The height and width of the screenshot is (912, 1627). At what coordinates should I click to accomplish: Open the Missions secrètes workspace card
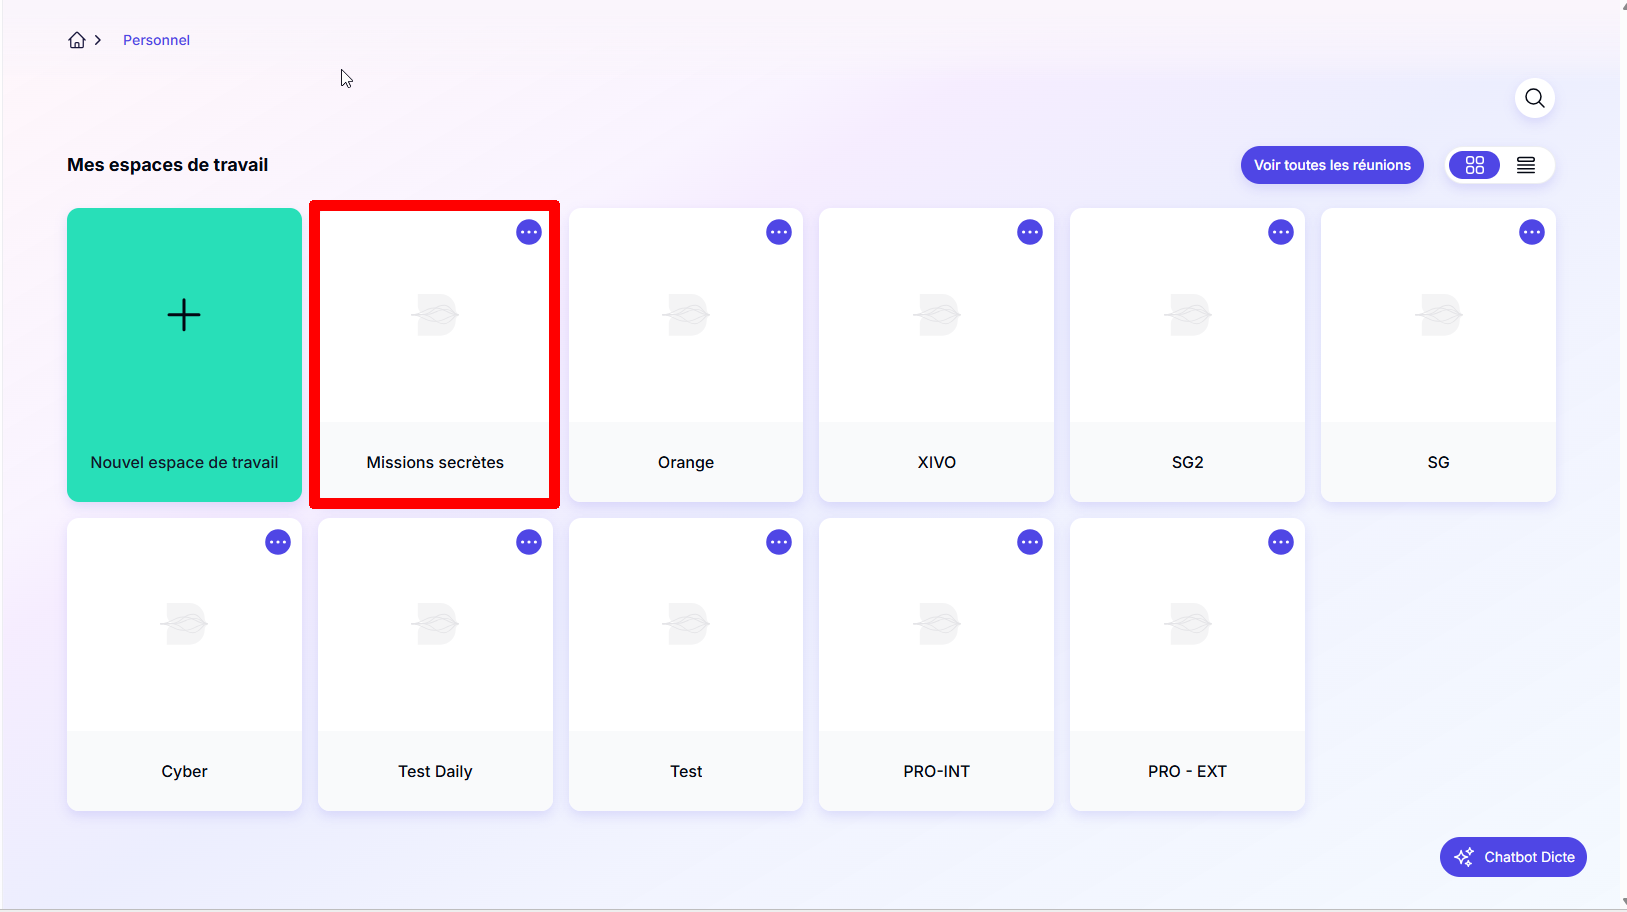(x=435, y=355)
